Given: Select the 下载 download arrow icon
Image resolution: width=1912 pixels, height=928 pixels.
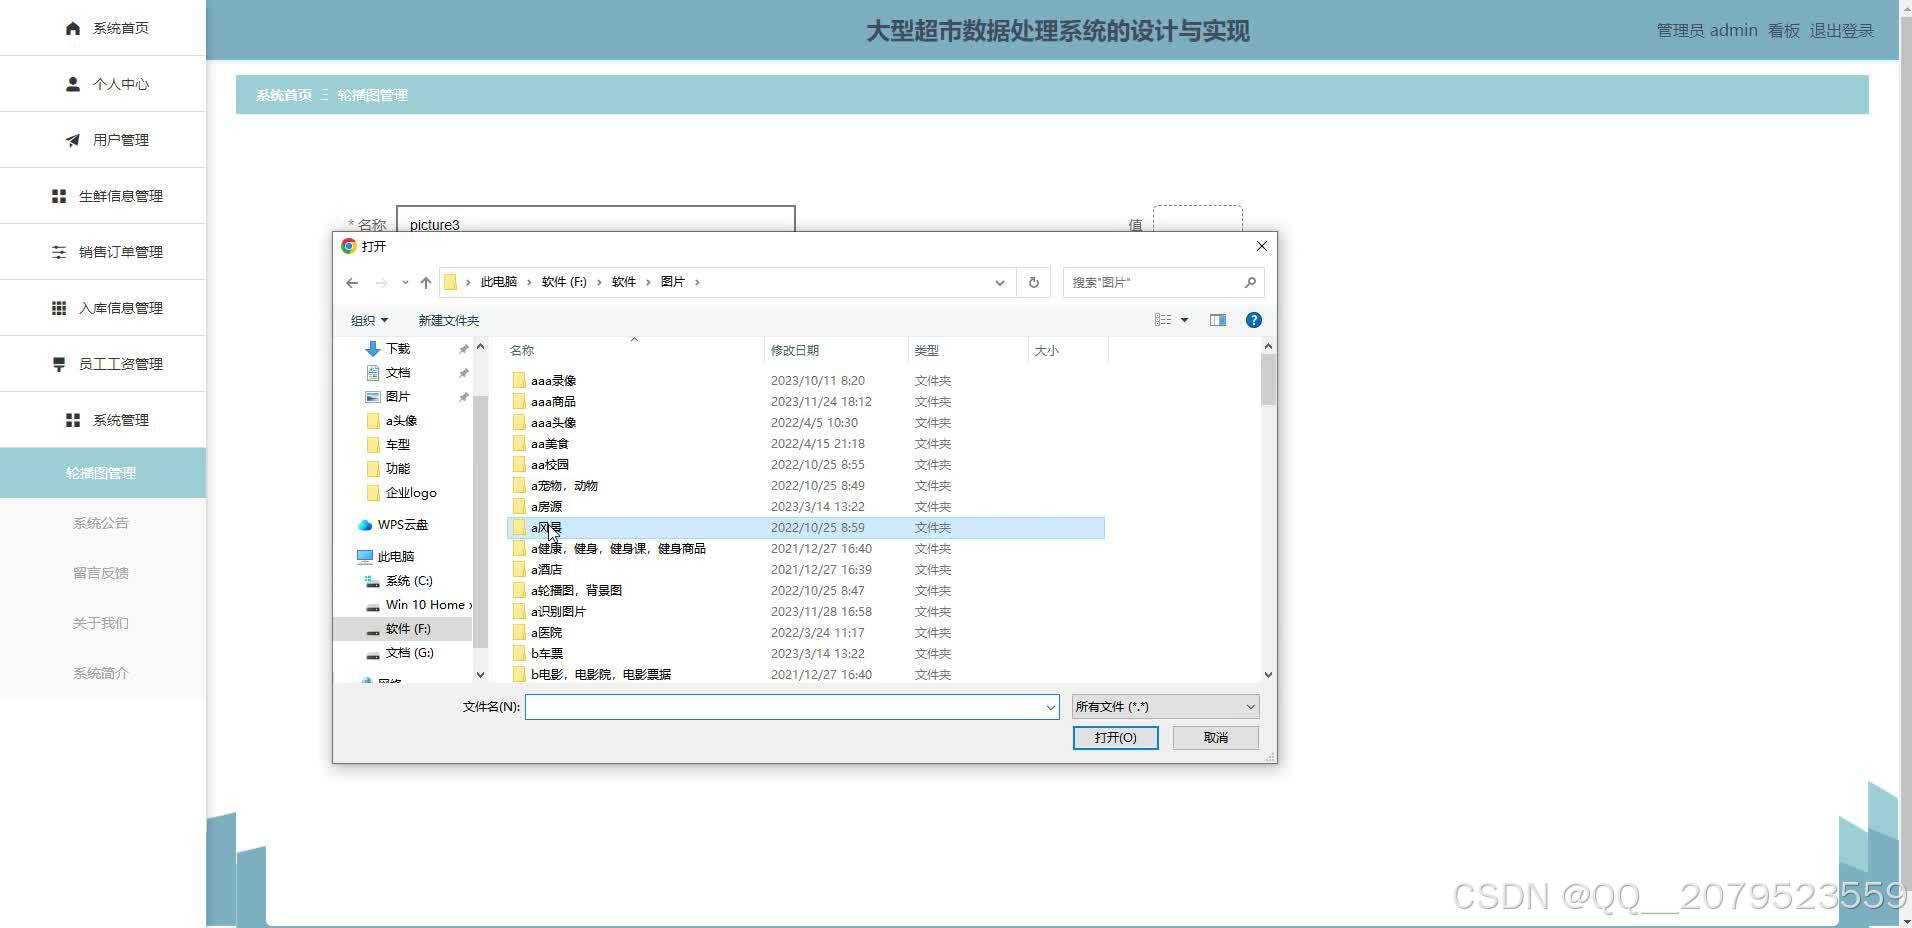Looking at the screenshot, I should click(373, 348).
